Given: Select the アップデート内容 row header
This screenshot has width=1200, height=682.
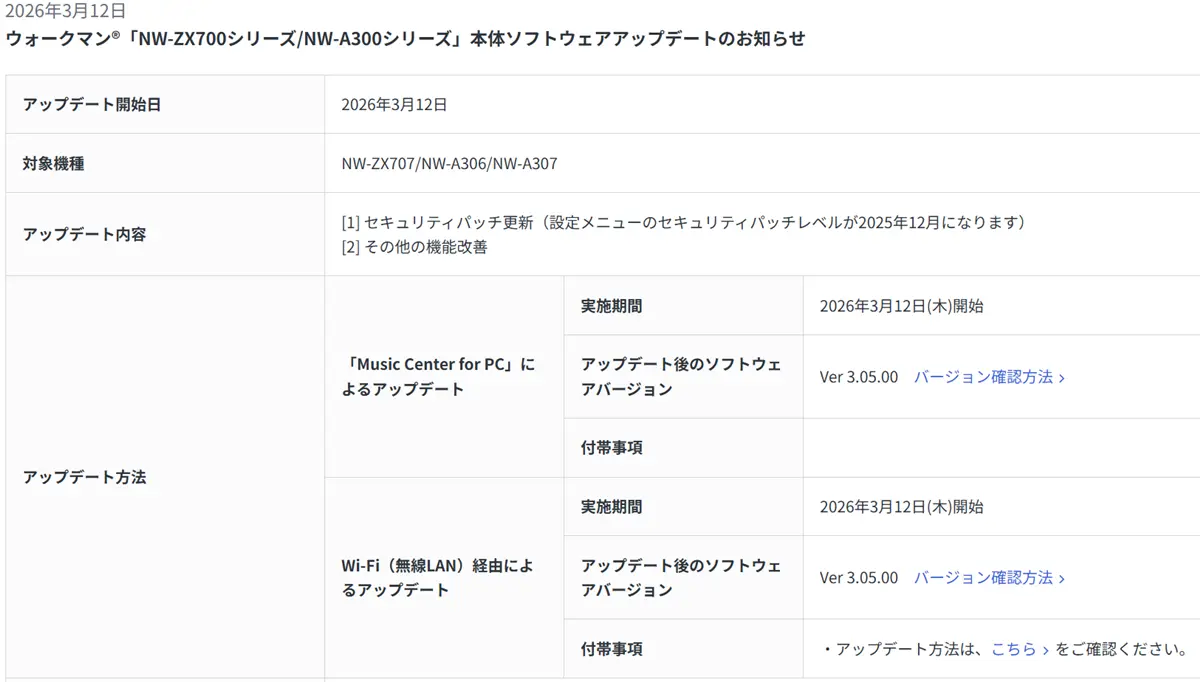Looking at the screenshot, I should (x=85, y=234).
